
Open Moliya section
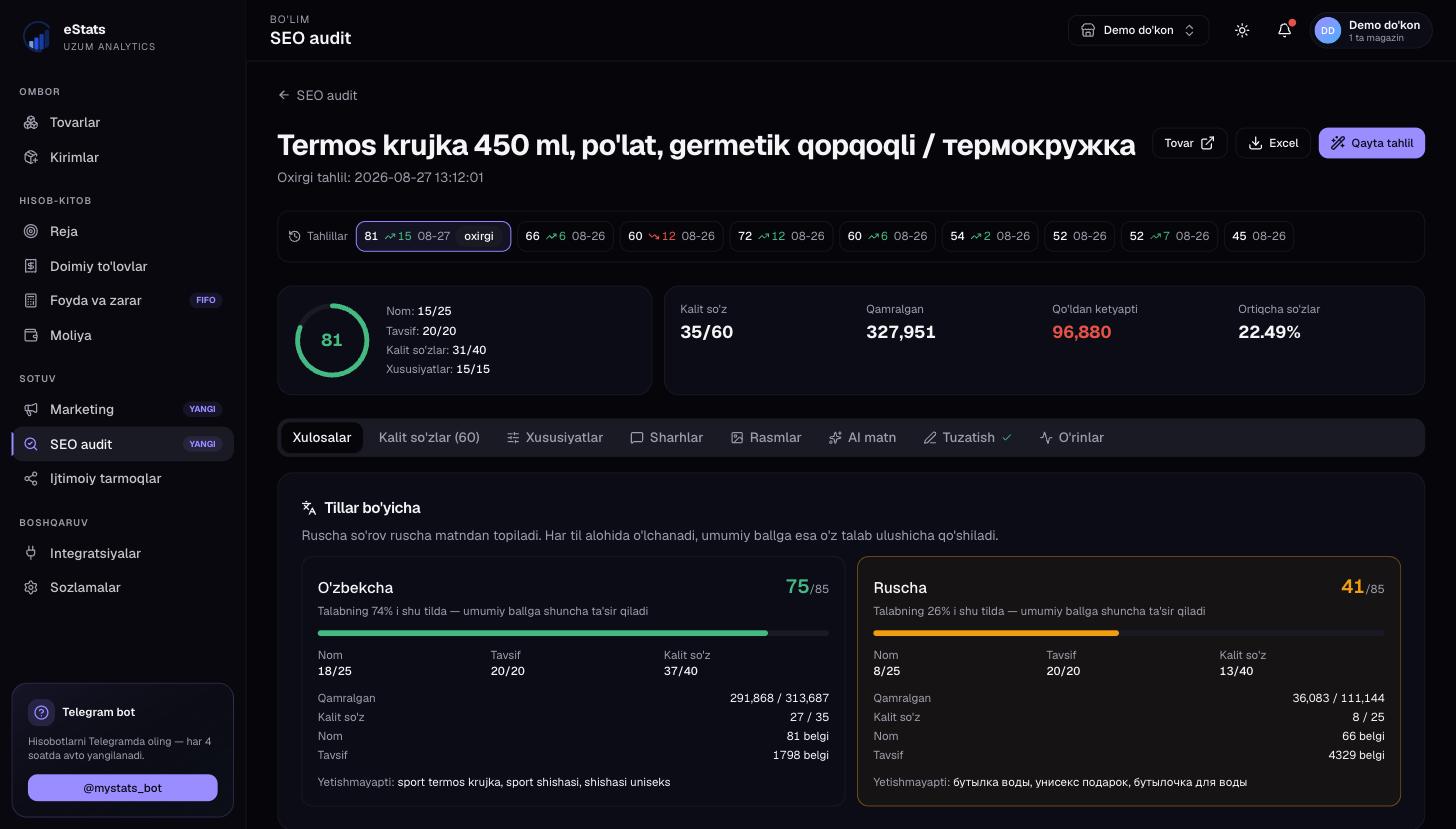pos(122,335)
